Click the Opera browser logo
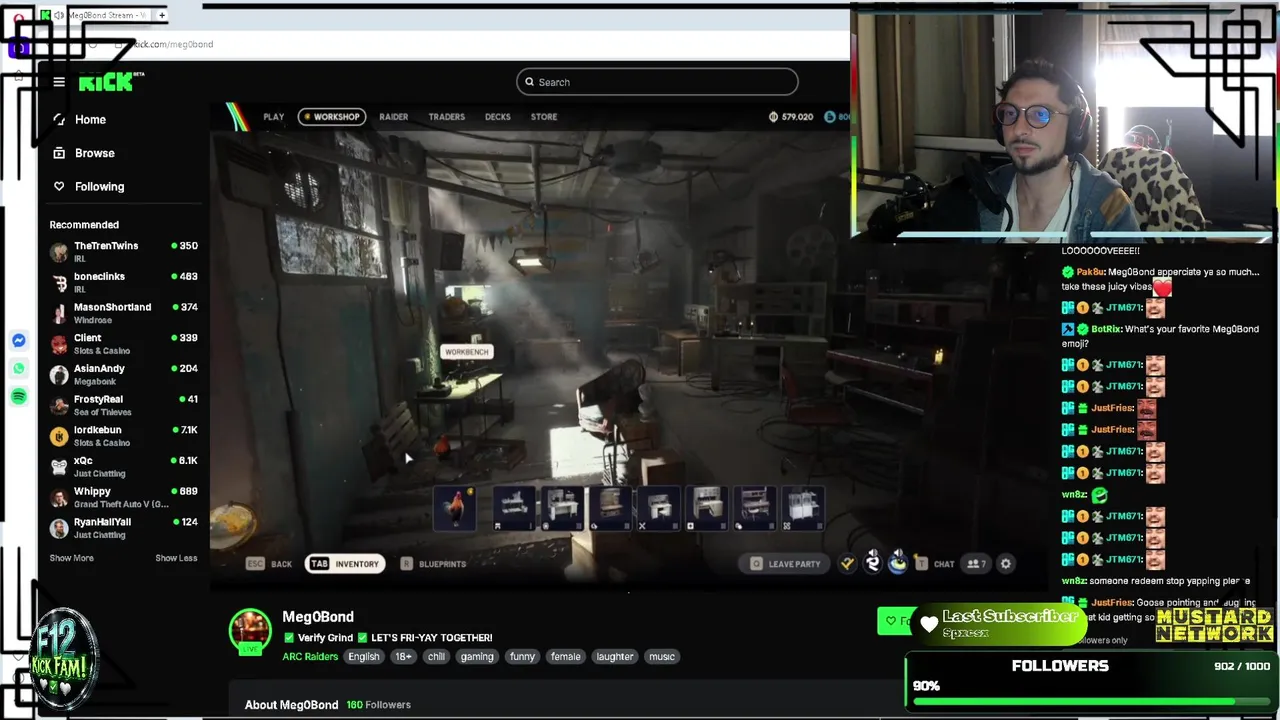 pyautogui.click(x=19, y=18)
